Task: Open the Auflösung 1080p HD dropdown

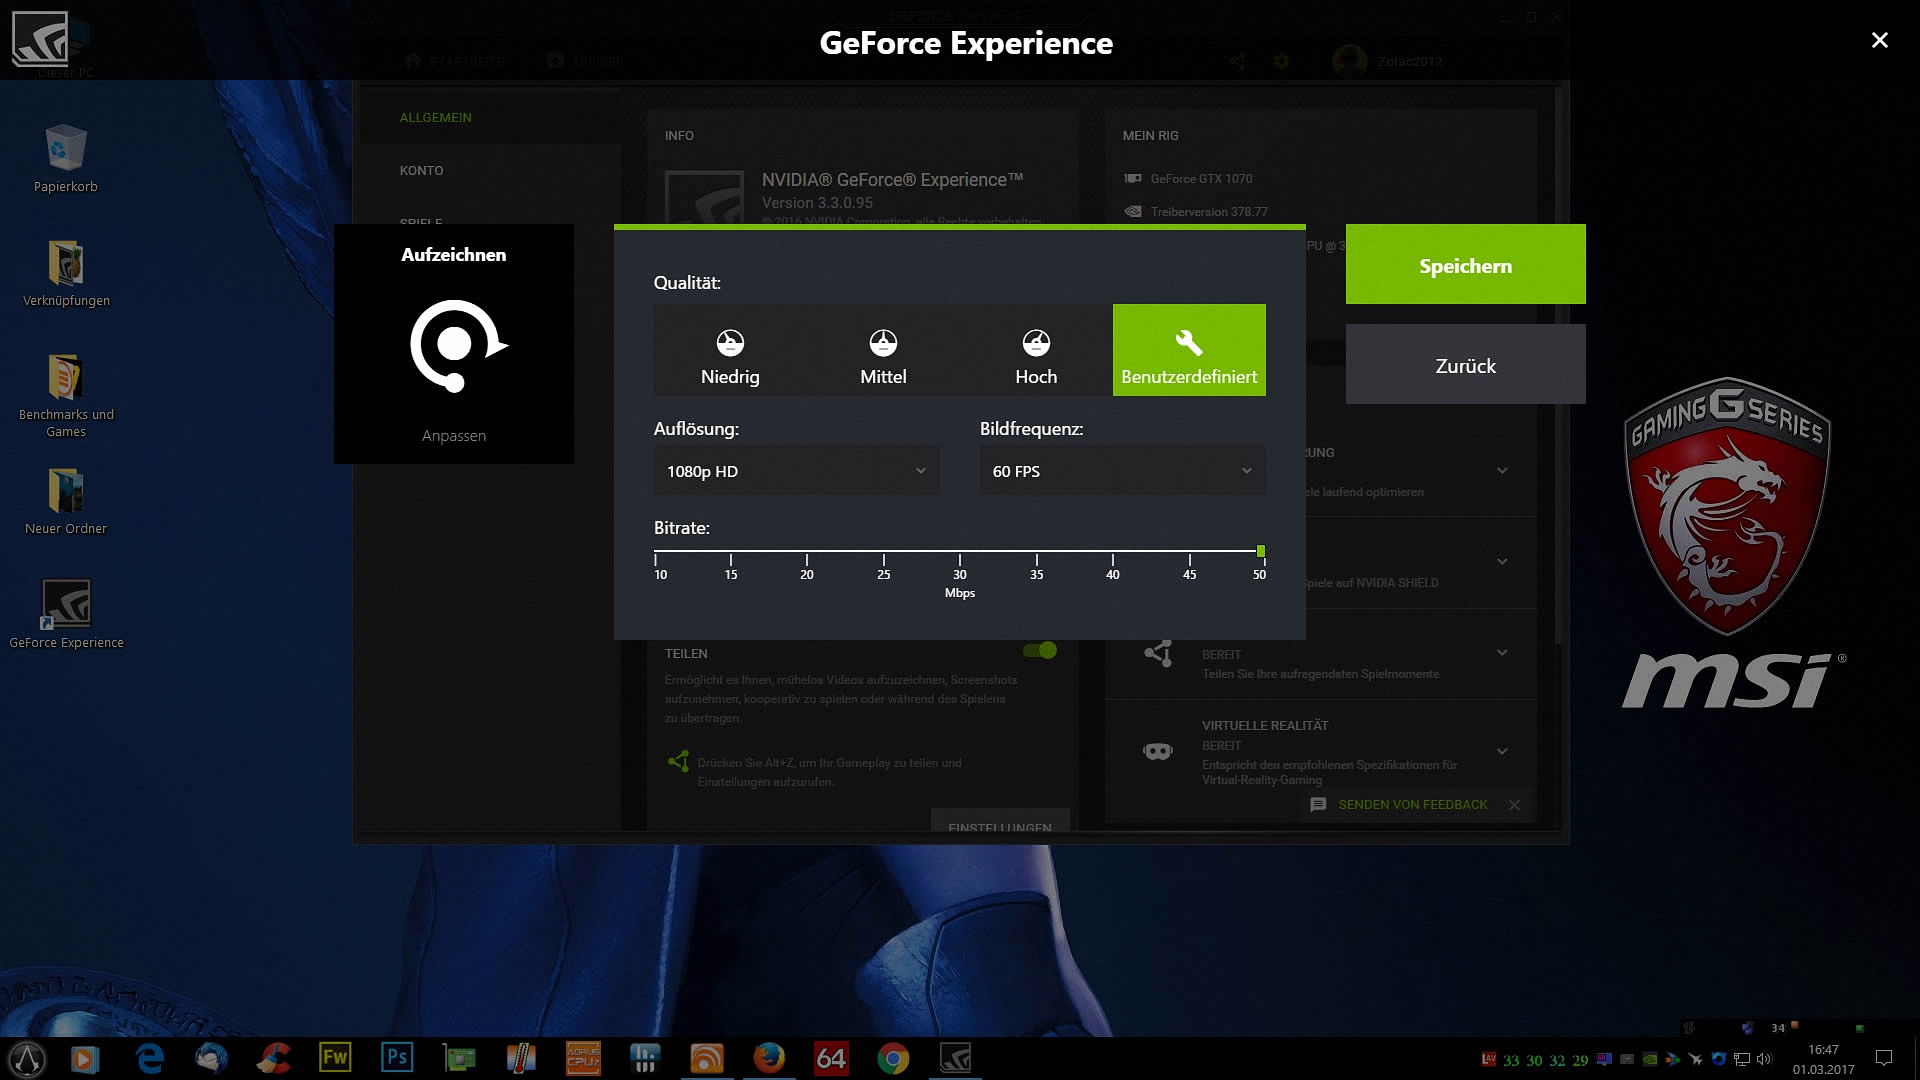Action: [x=796, y=471]
